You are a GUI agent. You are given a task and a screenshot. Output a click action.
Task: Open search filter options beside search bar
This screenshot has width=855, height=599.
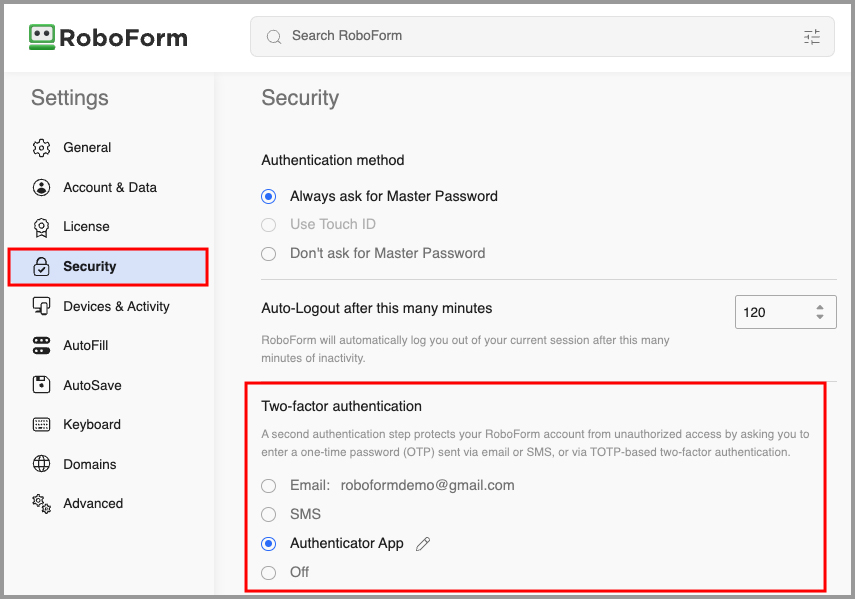click(x=812, y=36)
